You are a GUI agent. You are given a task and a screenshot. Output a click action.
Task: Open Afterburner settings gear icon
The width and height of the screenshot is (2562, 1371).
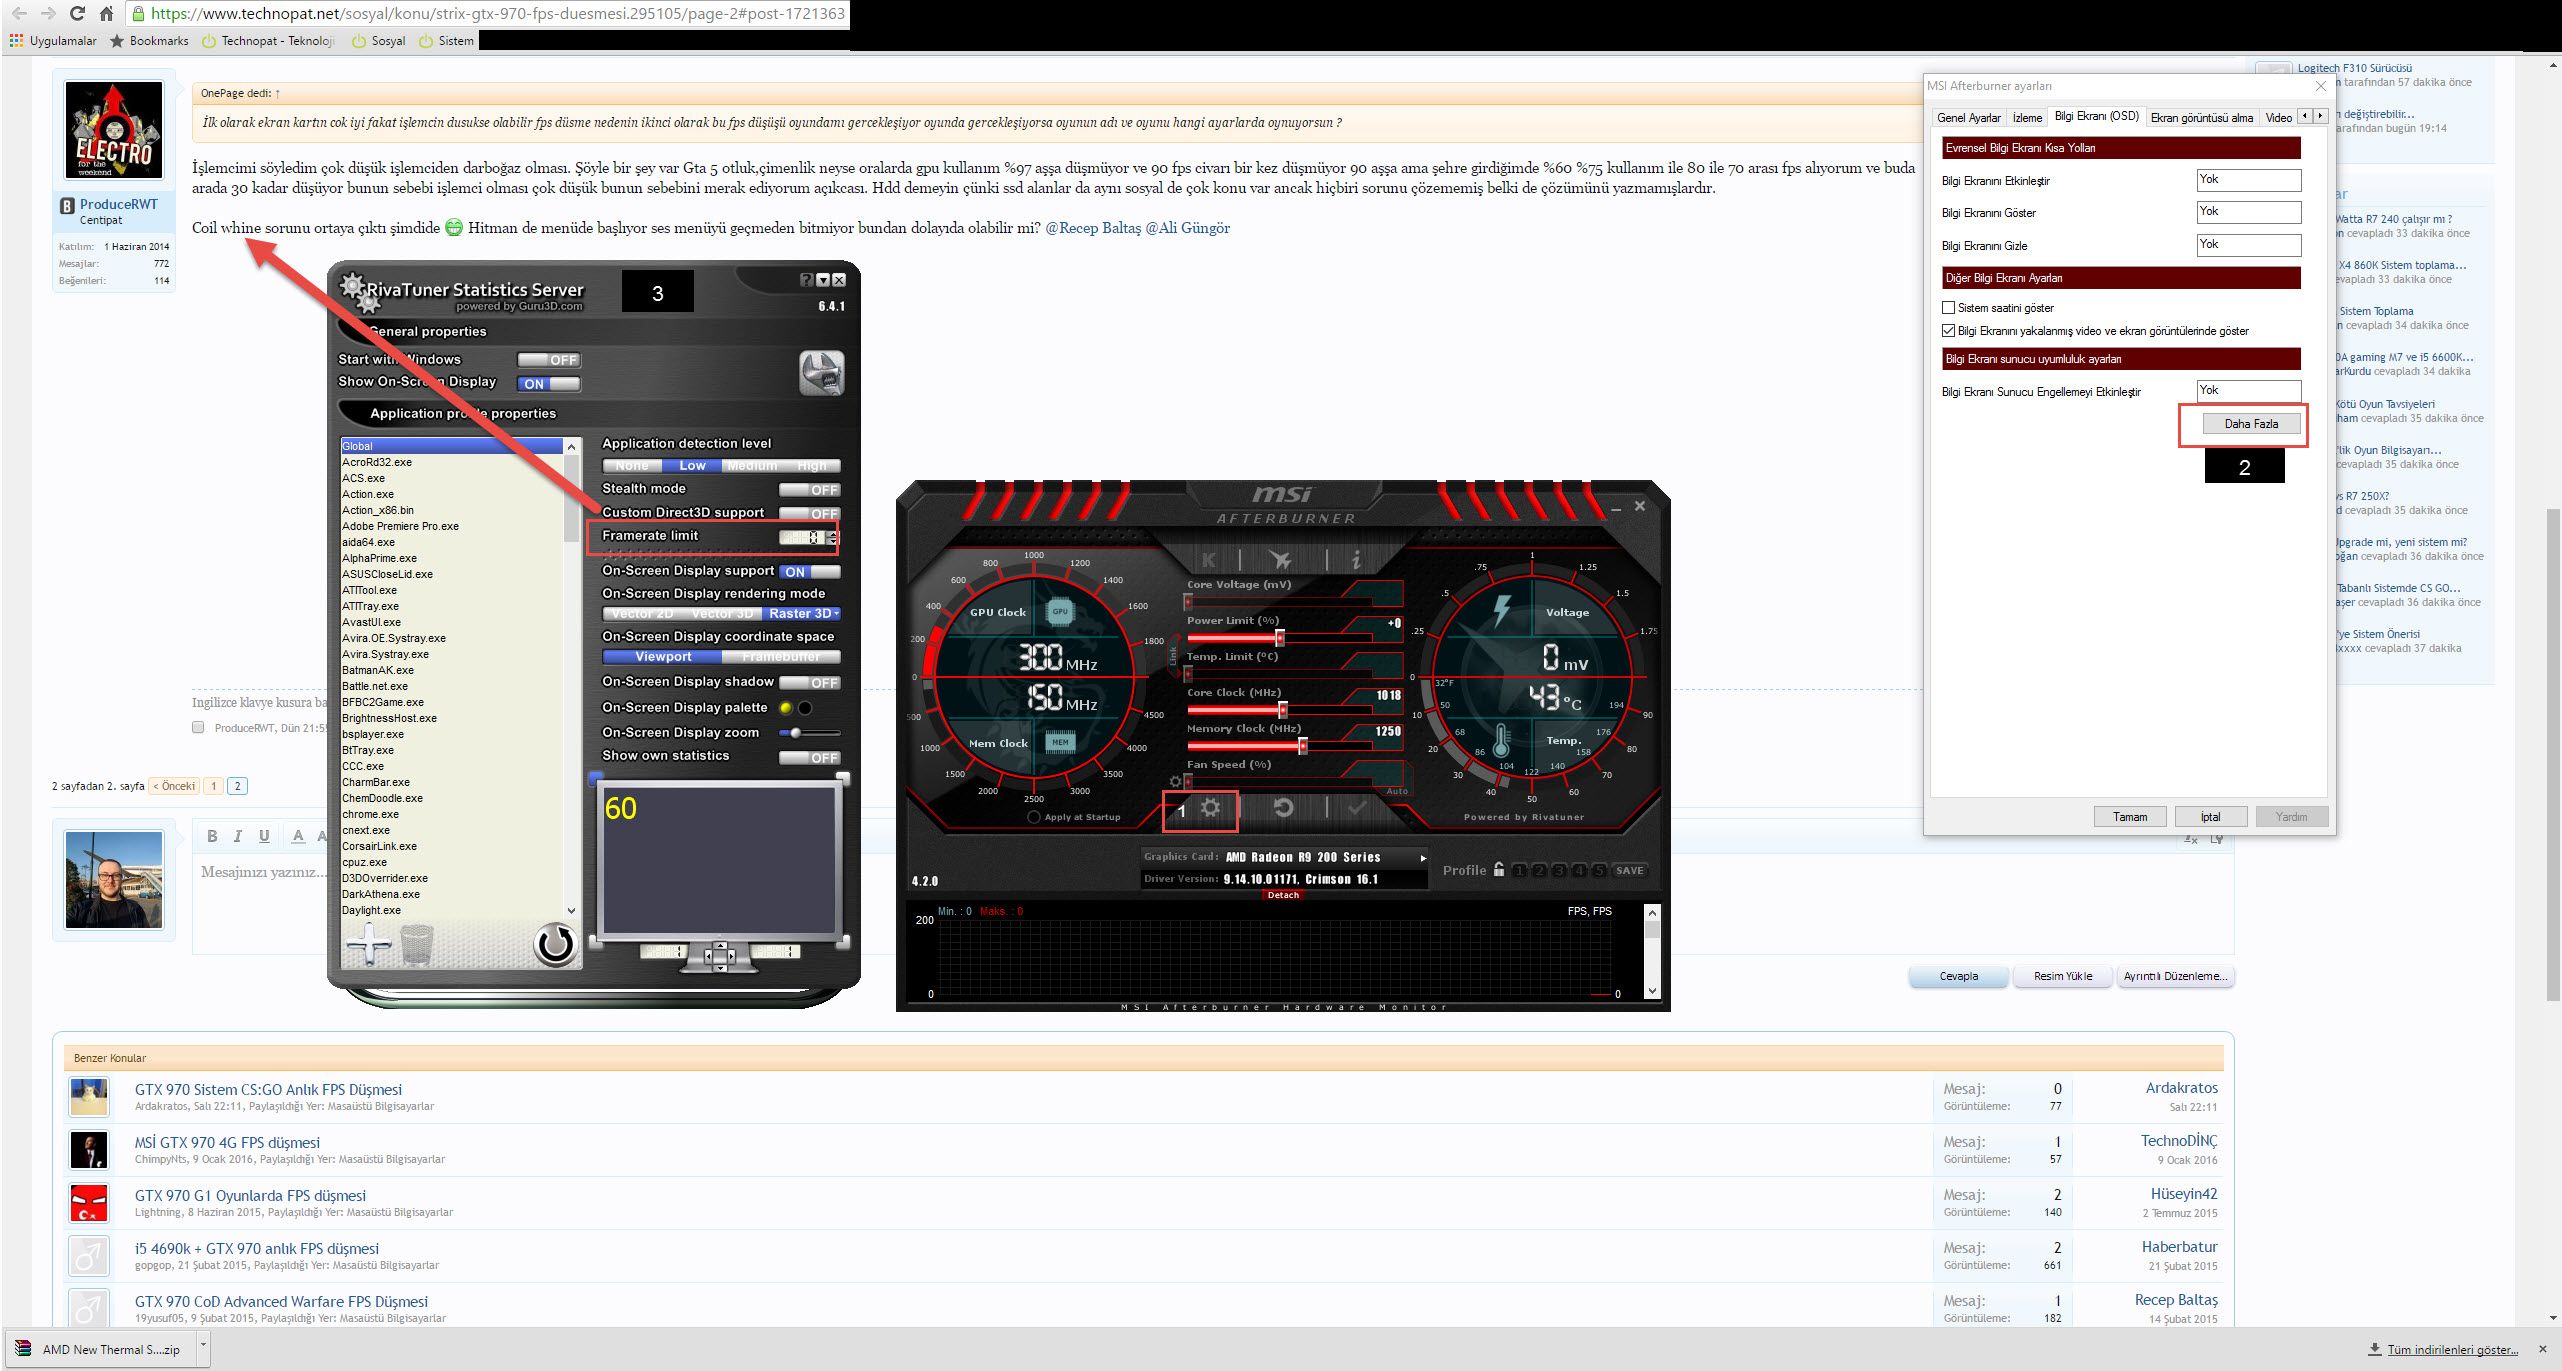1210,809
